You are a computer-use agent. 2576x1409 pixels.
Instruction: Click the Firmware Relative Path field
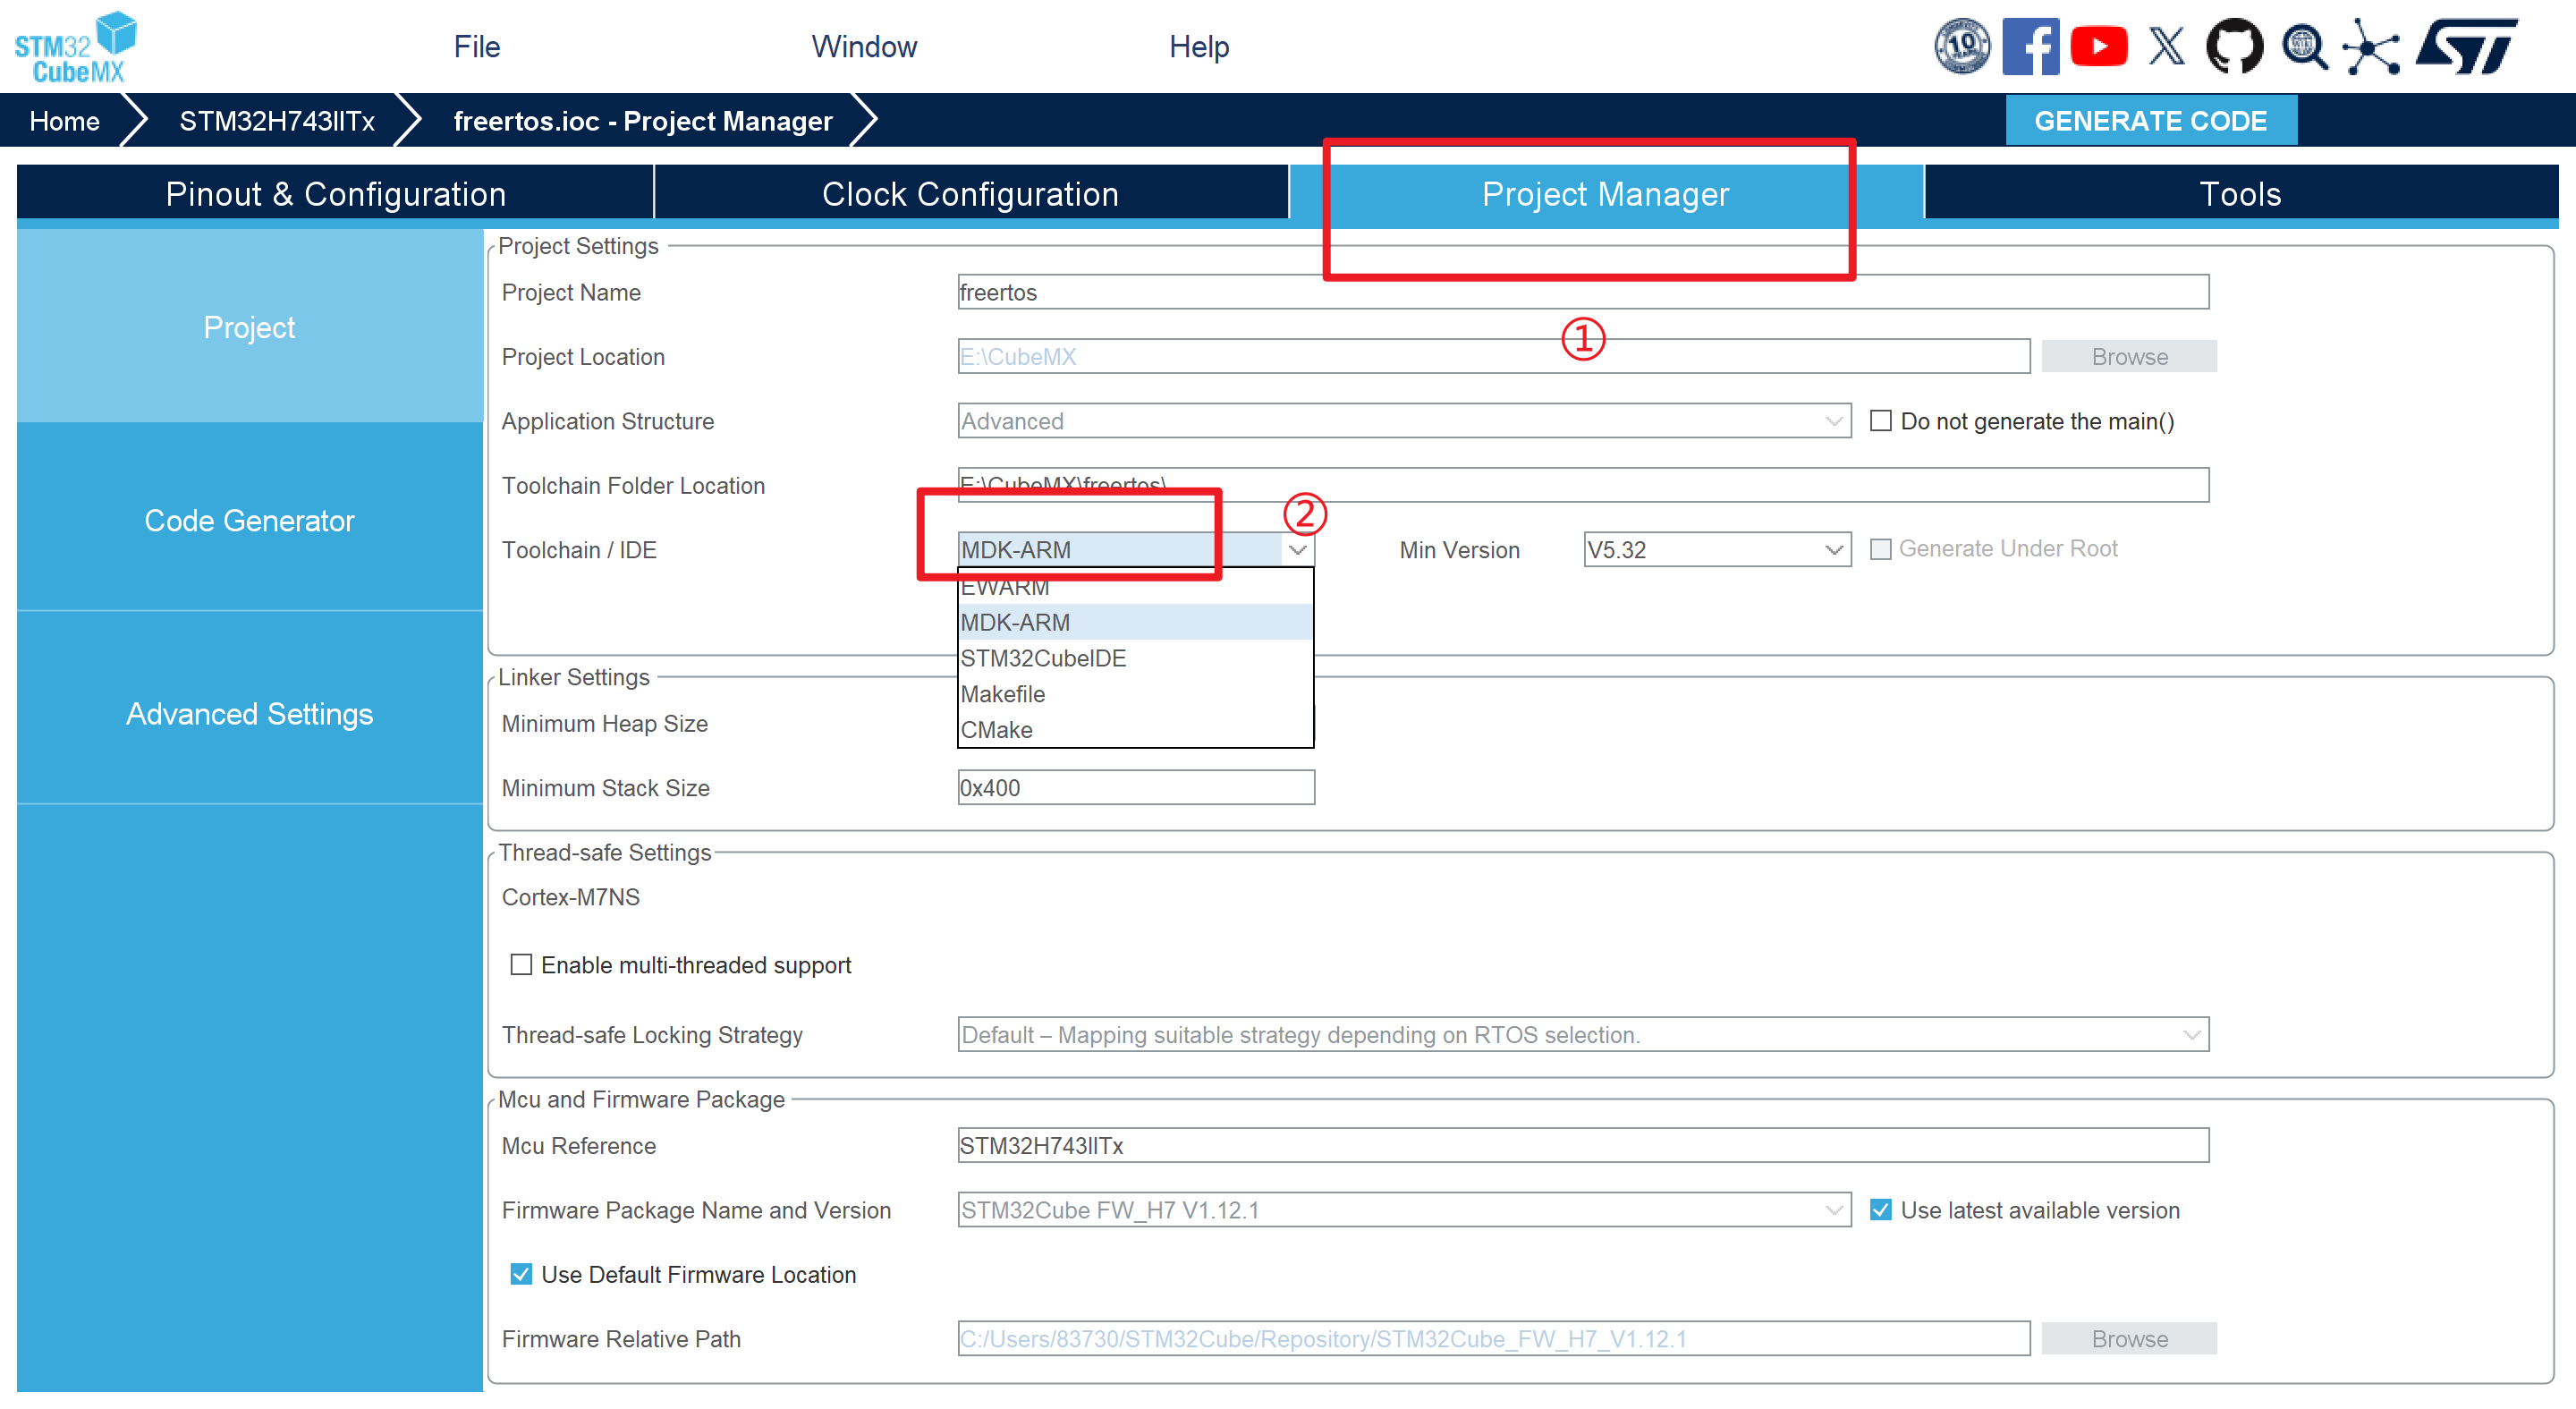1494,1339
